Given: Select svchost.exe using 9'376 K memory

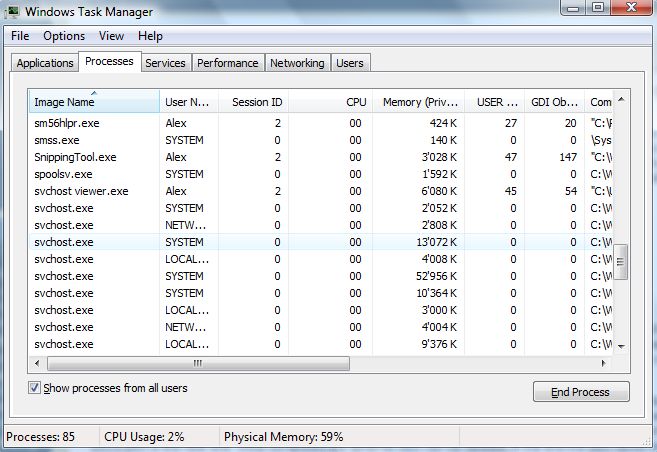Looking at the screenshot, I should [x=321, y=344].
